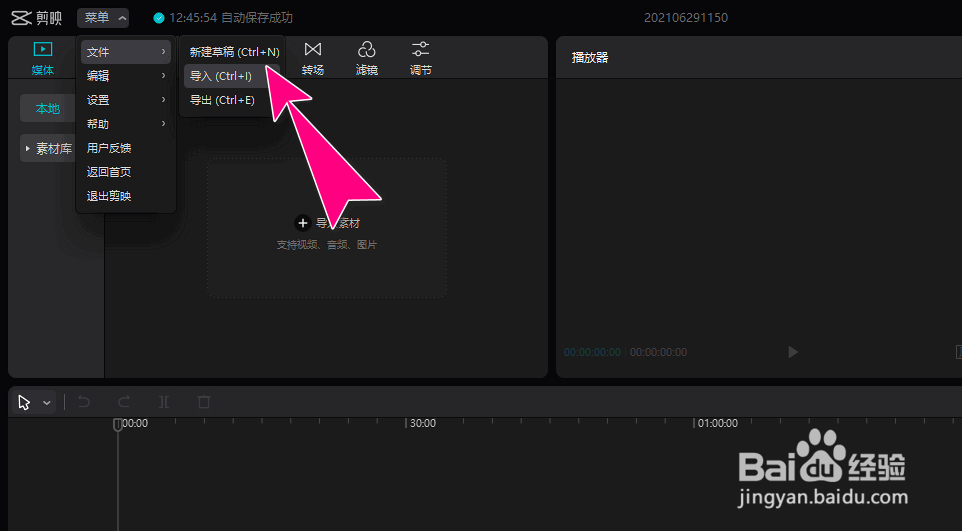This screenshot has width=962, height=531.
Task: Open pointer tool mode dropdown arrow
Action: [47, 403]
